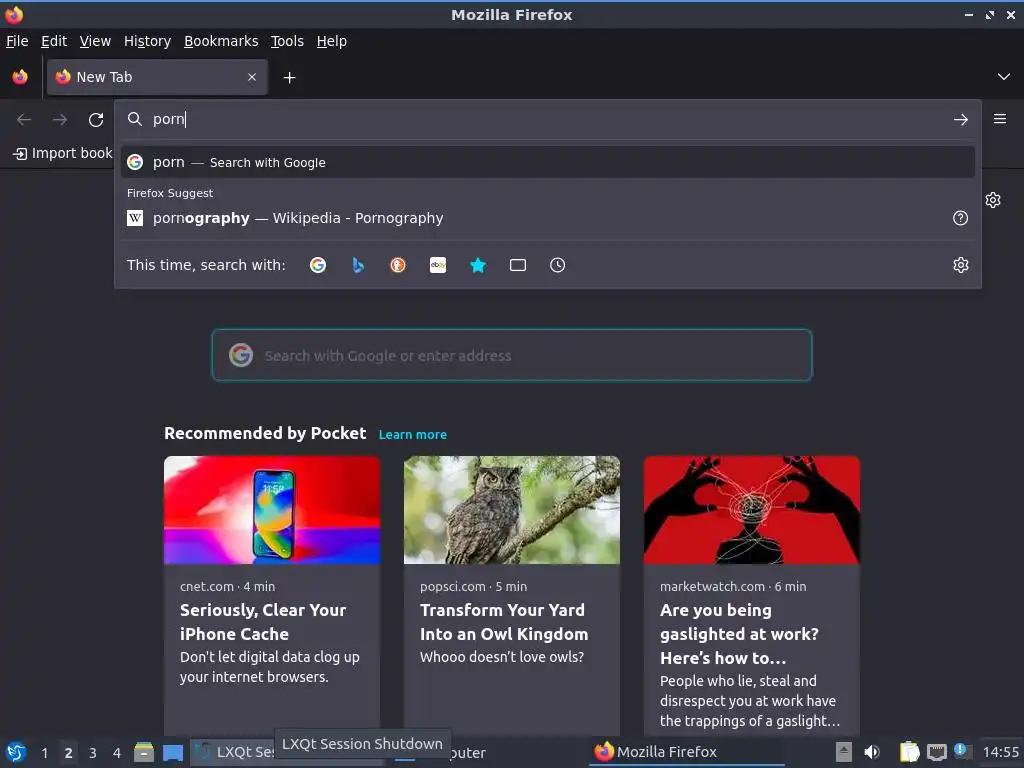Open 'Transform Your Yard Into an Owl Kingdom'
This screenshot has width=1024, height=768.
[x=504, y=622]
